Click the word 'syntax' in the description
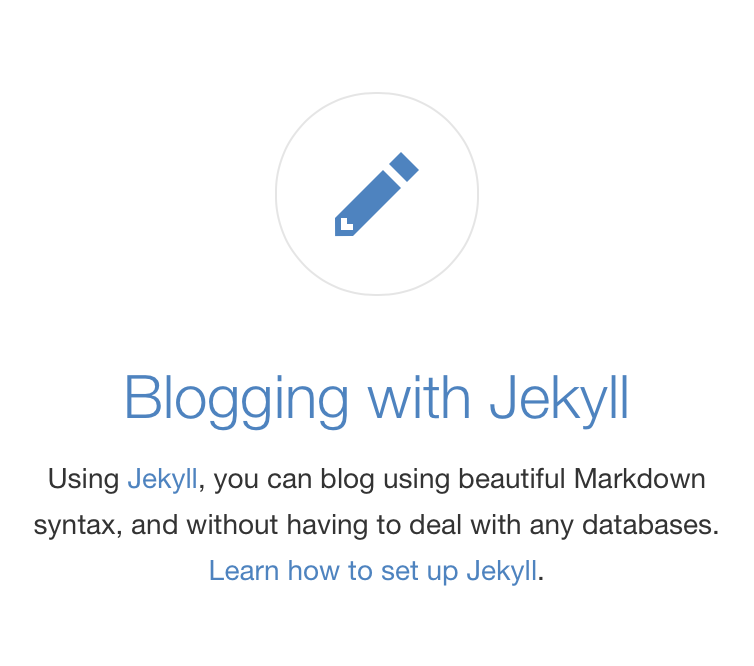Image resolution: width=754 pixels, height=666 pixels. pyautogui.click(x=75, y=526)
